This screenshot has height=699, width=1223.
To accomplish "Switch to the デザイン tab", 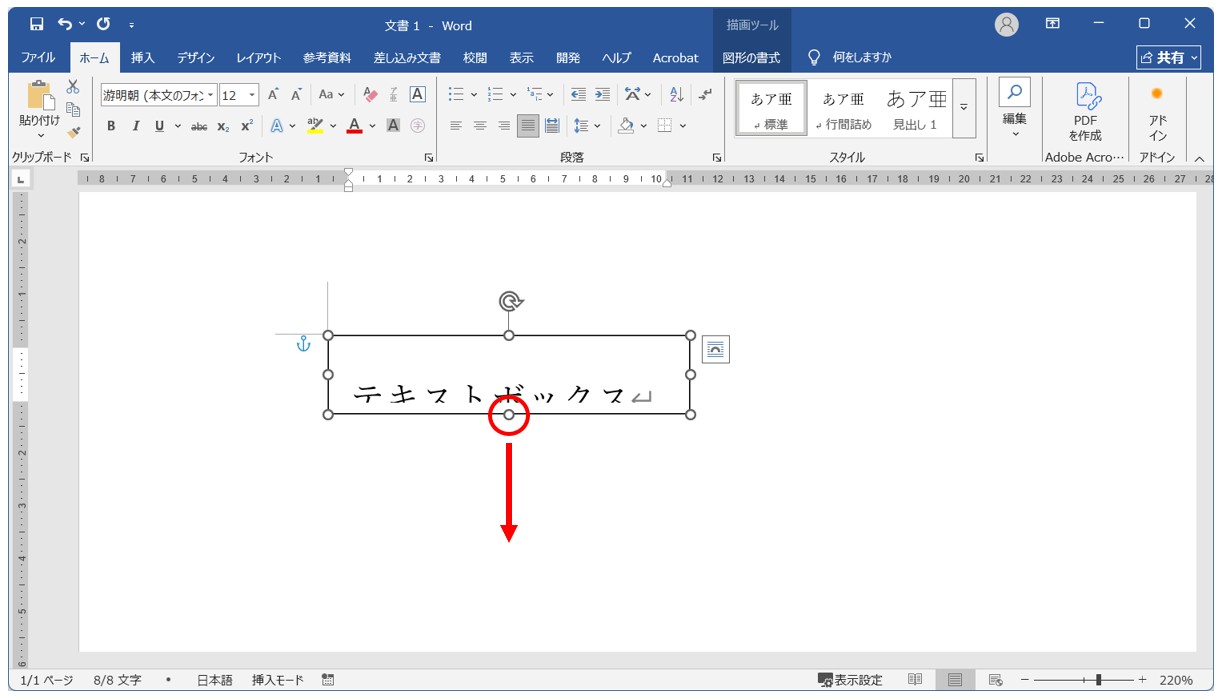I will (196, 58).
